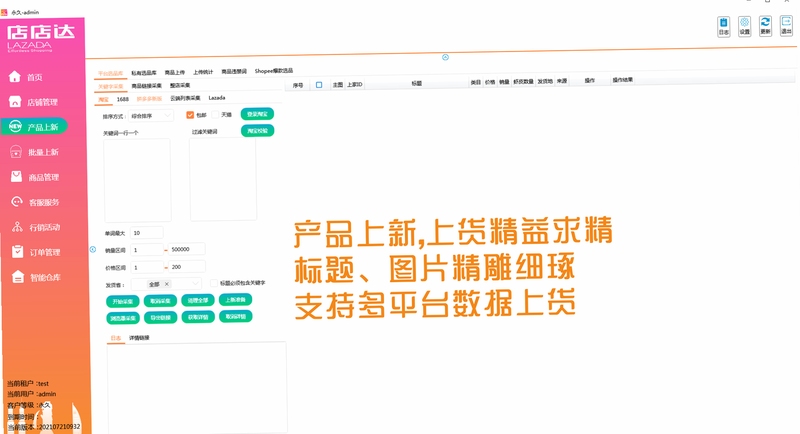
Task: Switch to the 平台选品库 tab
Action: pos(111,73)
